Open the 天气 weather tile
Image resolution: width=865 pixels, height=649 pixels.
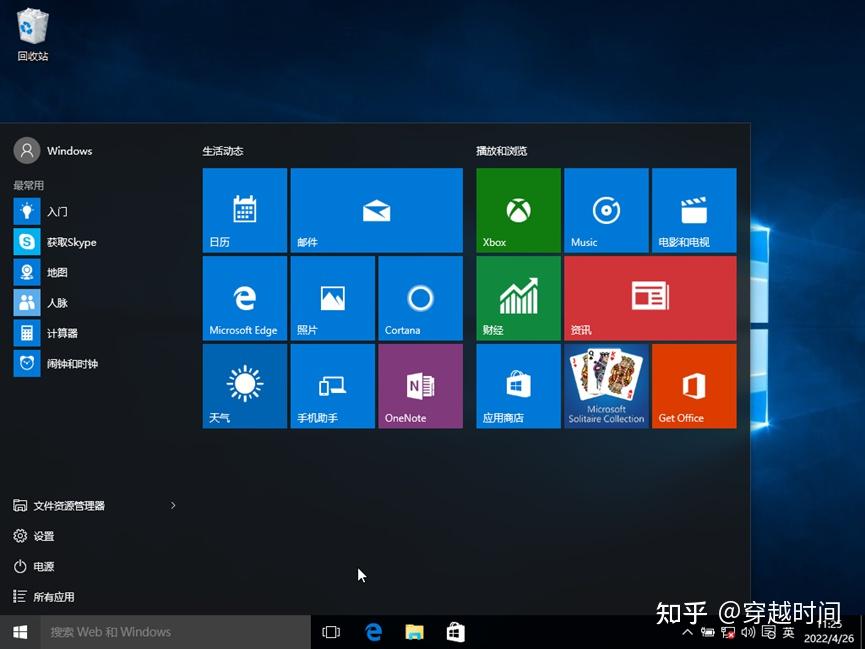(244, 386)
